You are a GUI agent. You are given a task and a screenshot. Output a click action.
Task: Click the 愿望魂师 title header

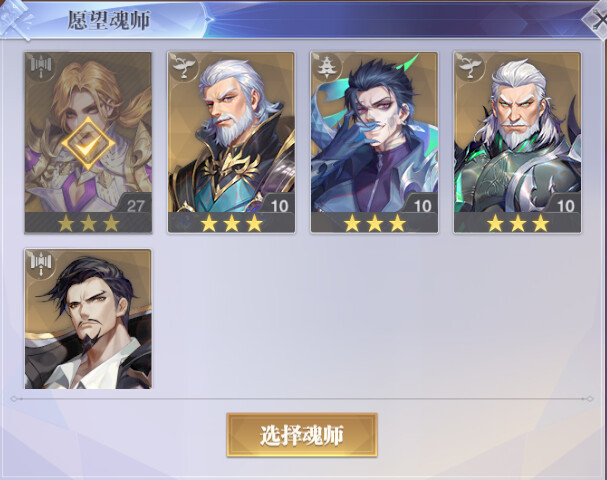[109, 21]
